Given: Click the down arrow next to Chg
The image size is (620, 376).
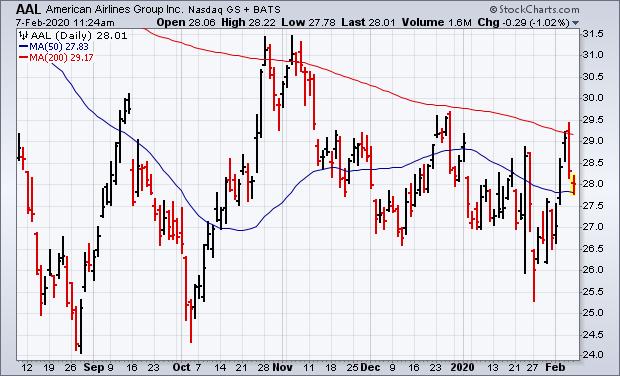Looking at the screenshot, I should (x=575, y=23).
